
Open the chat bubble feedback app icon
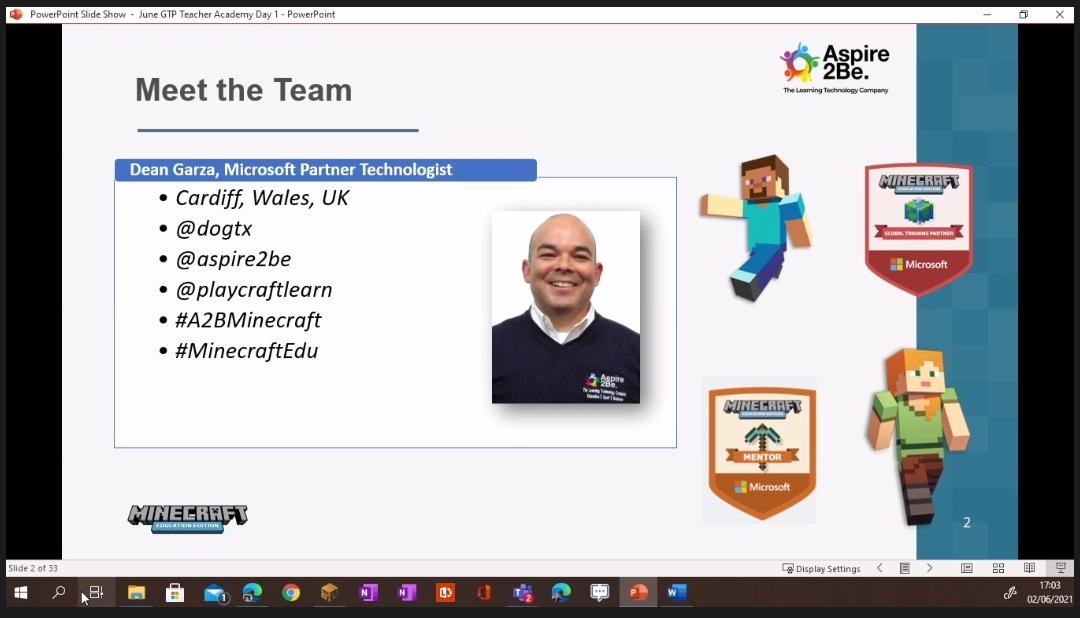(x=599, y=593)
